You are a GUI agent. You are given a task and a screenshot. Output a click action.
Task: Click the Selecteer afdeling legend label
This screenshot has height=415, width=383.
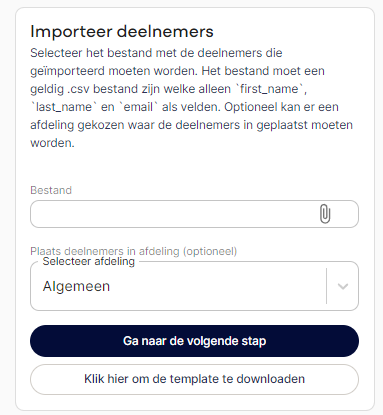pyautogui.click(x=89, y=261)
